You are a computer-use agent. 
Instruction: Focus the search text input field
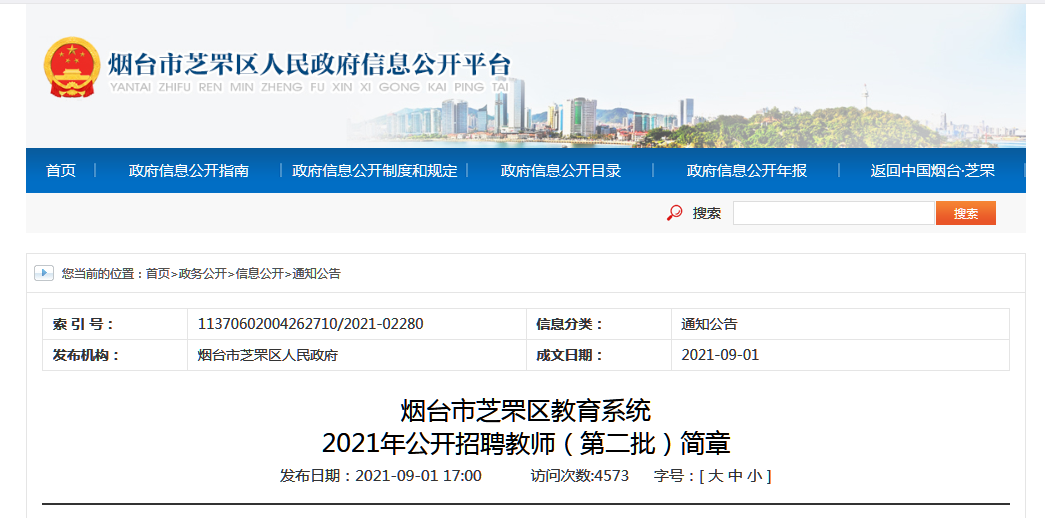[834, 213]
